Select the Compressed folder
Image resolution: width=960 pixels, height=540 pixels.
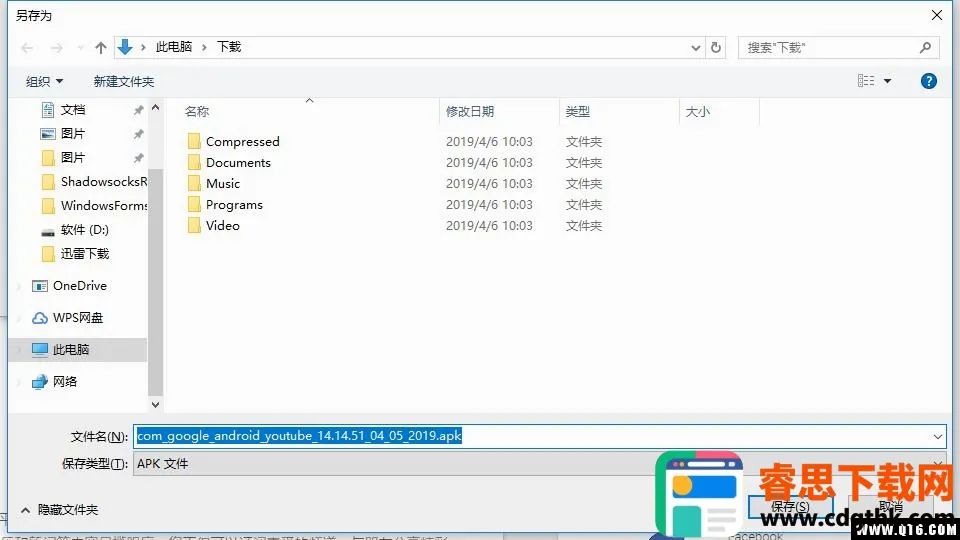[242, 141]
